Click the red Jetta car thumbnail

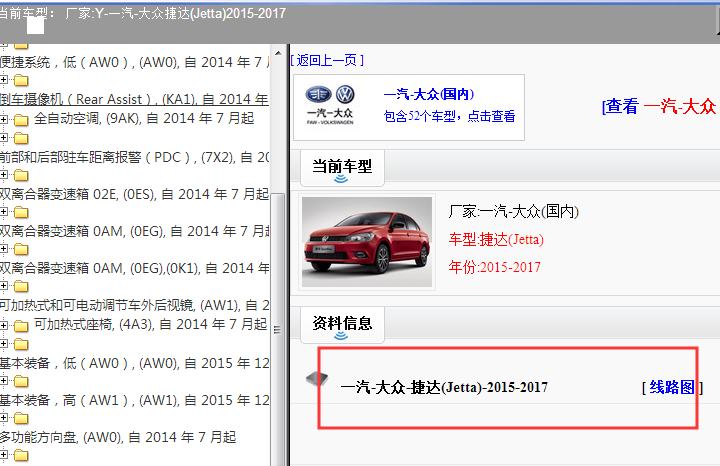(367, 242)
